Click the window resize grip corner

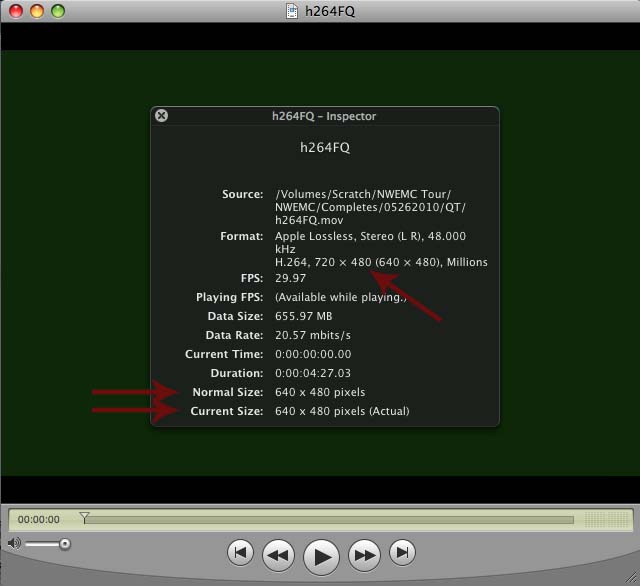631,577
